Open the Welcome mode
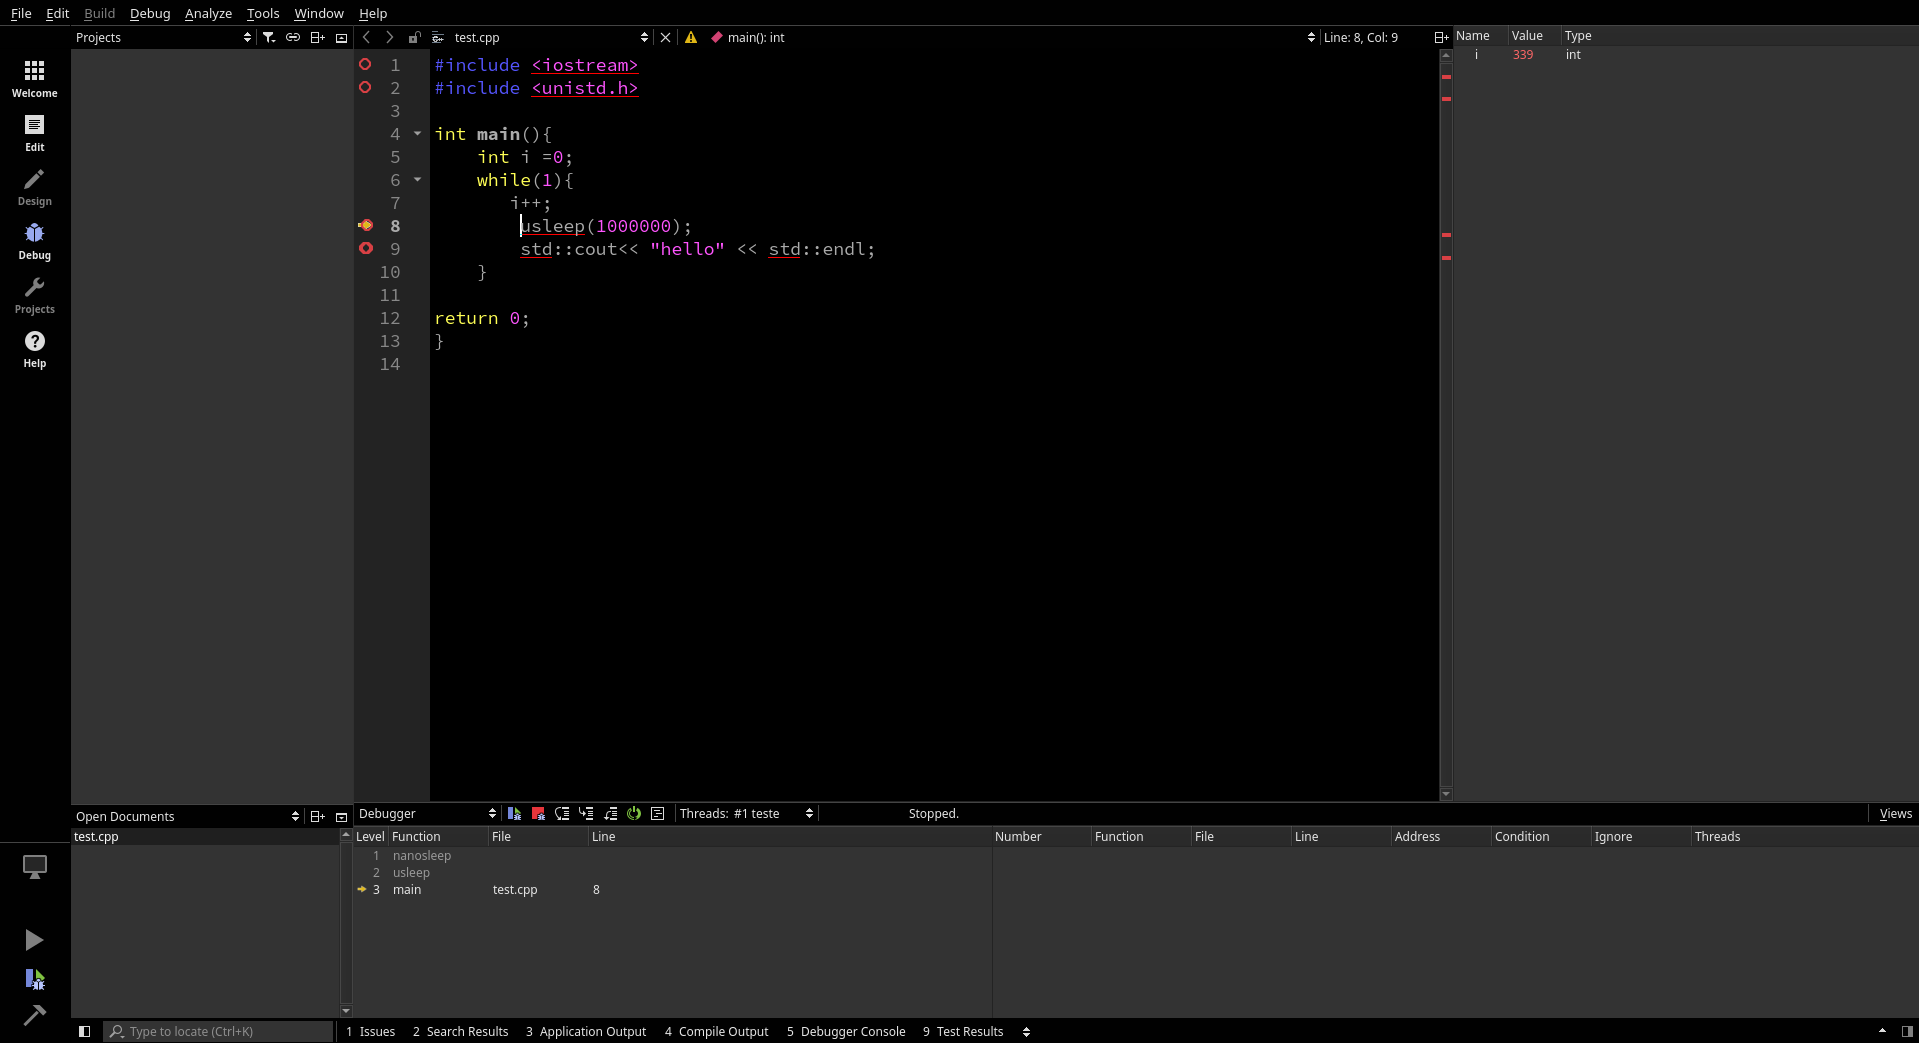This screenshot has width=1919, height=1043. [35, 77]
